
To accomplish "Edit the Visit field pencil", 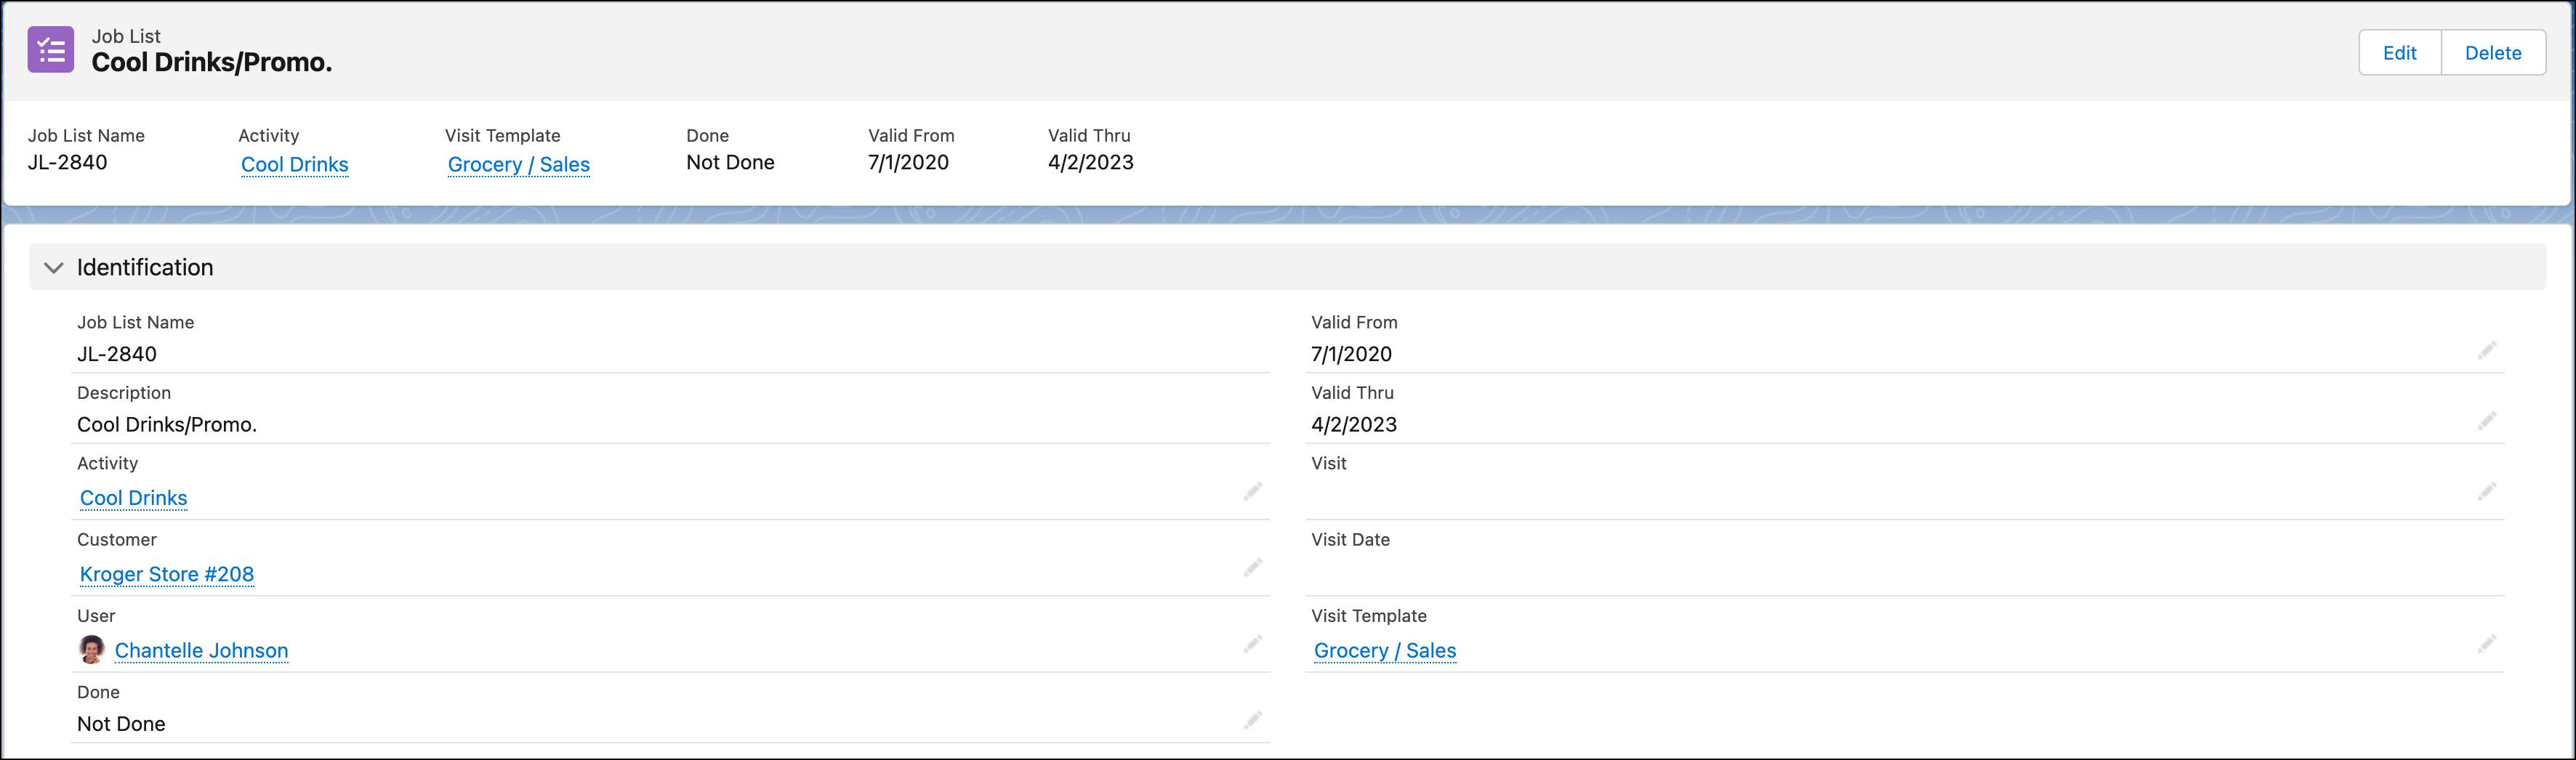I will pos(2486,491).
